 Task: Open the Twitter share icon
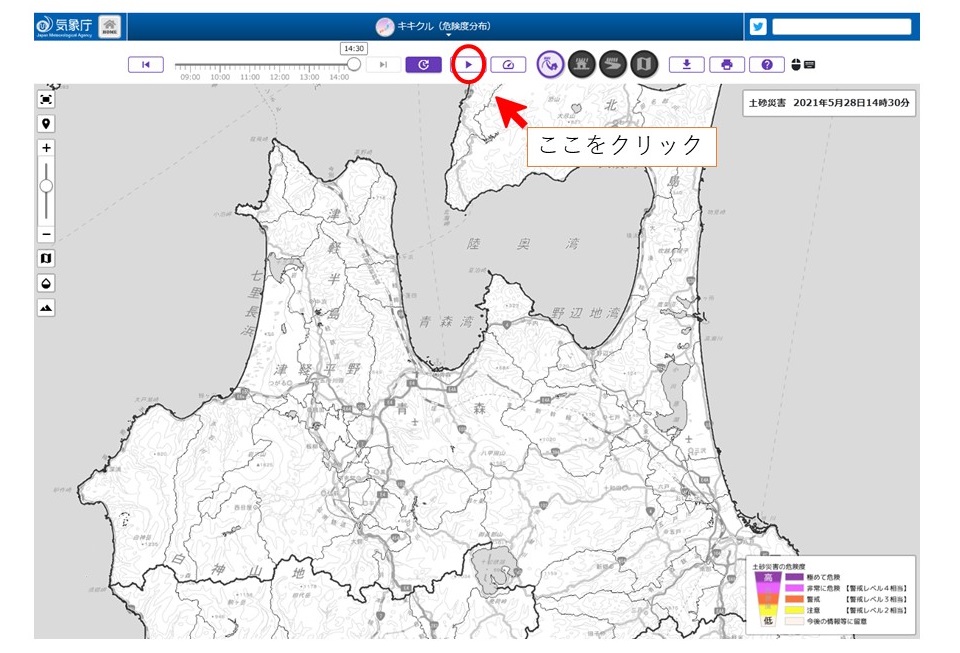[x=758, y=26]
